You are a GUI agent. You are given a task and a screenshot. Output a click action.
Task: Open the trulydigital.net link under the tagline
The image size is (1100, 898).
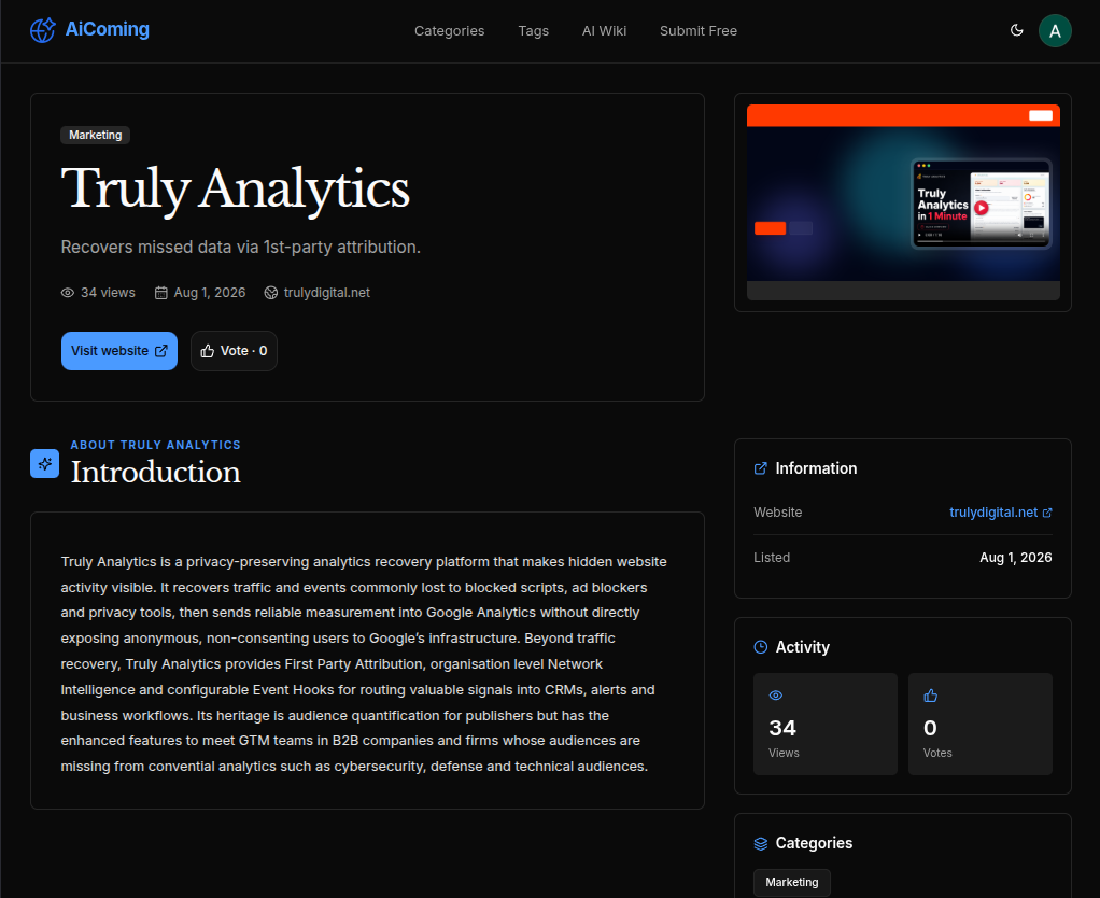(326, 293)
